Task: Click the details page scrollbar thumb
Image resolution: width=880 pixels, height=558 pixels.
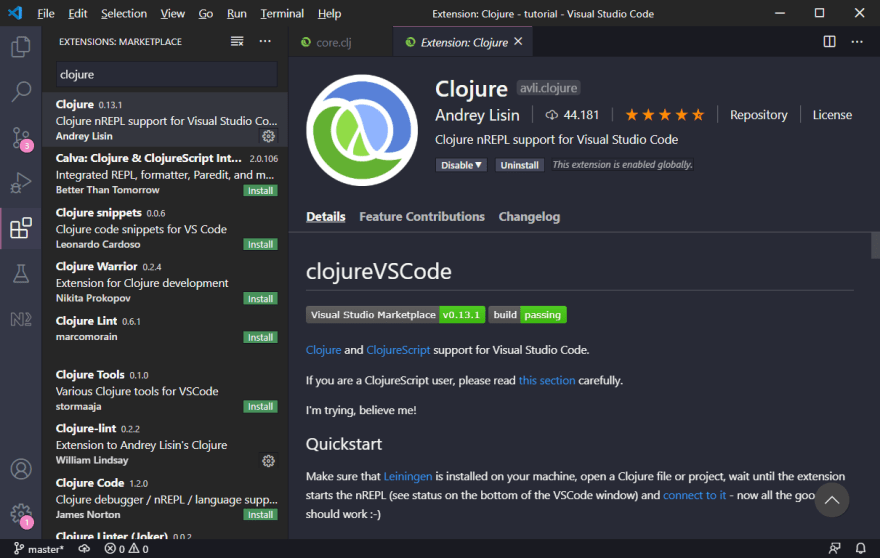Action: [x=875, y=245]
